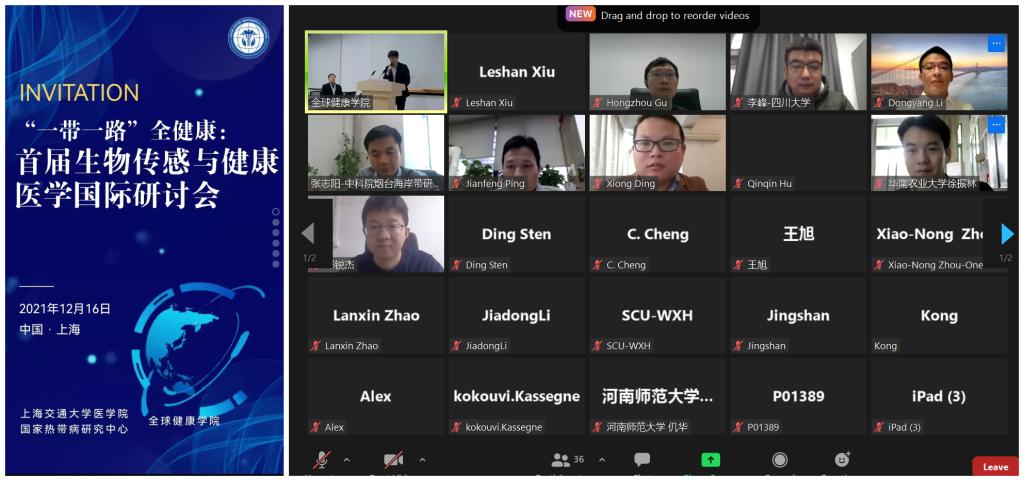Select Hongzhou Gu's video tile

658,72
